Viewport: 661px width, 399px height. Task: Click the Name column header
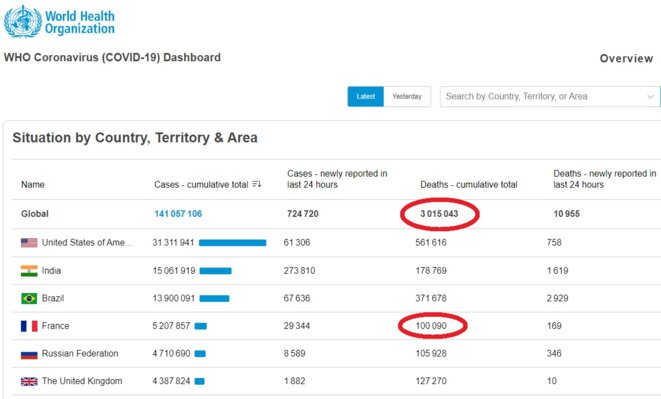point(33,184)
